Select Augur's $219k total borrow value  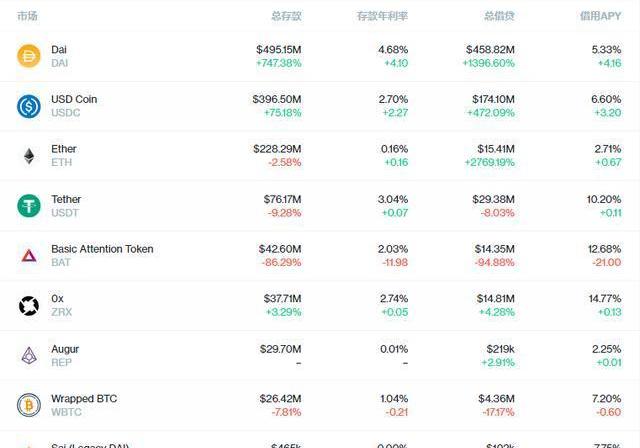tap(501, 349)
